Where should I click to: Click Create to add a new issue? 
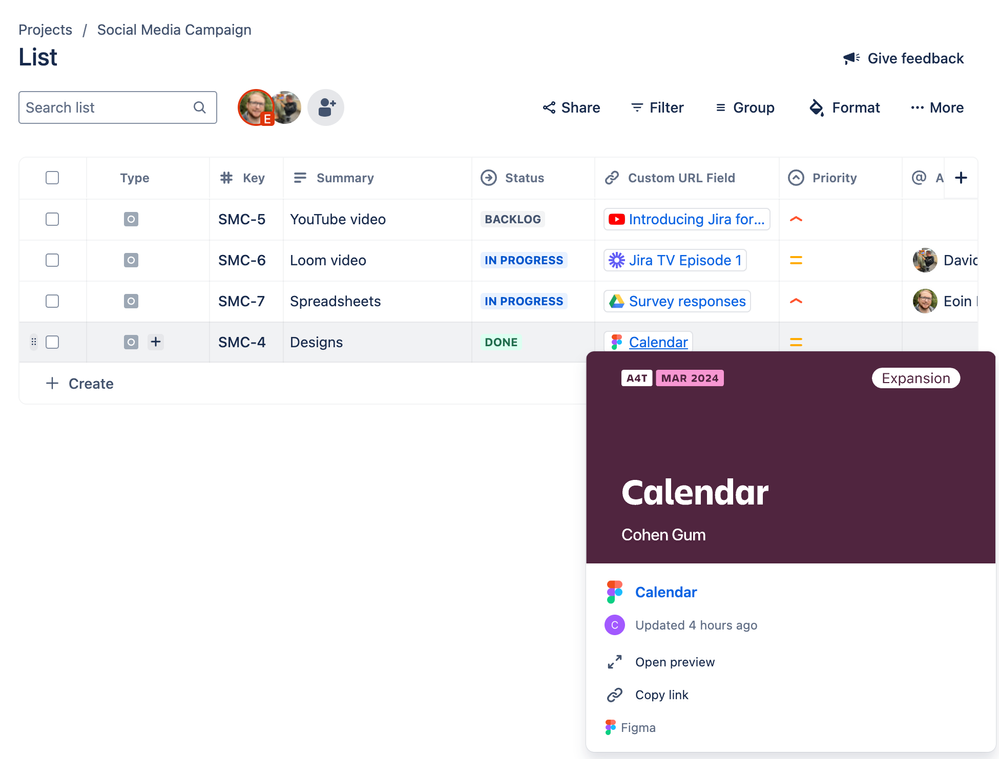pos(80,384)
